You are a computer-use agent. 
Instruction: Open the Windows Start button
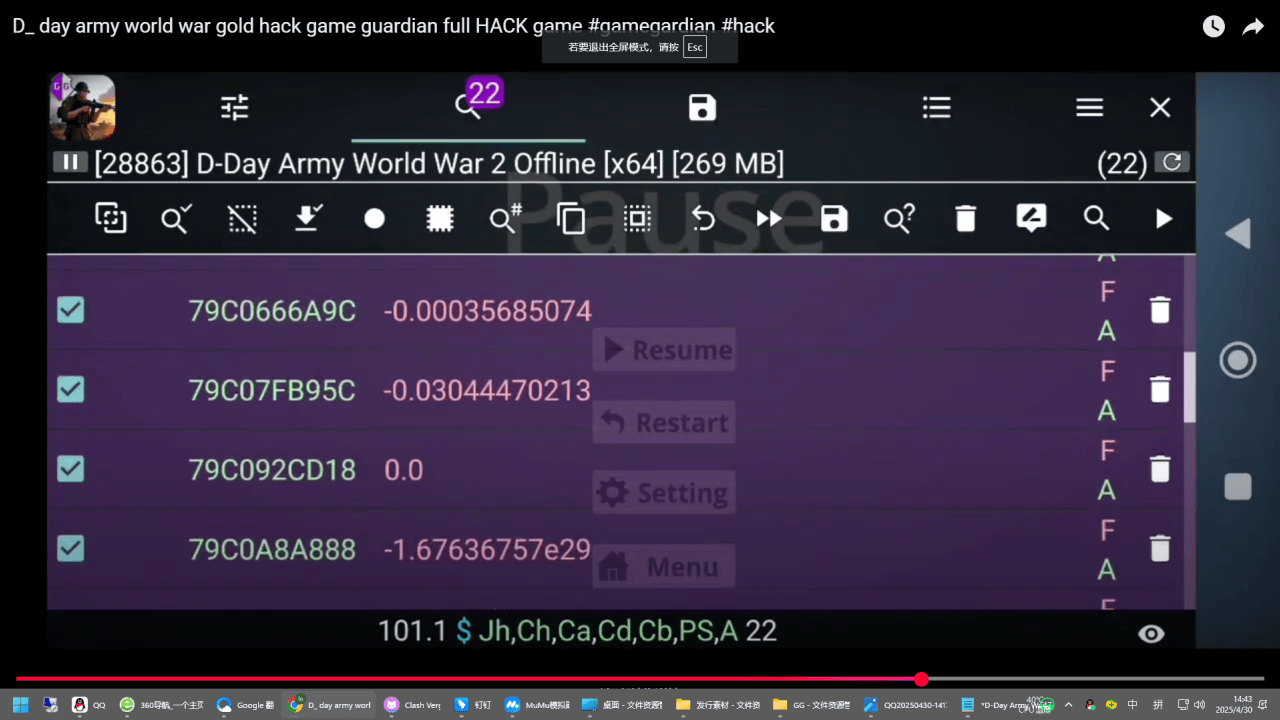click(x=20, y=704)
